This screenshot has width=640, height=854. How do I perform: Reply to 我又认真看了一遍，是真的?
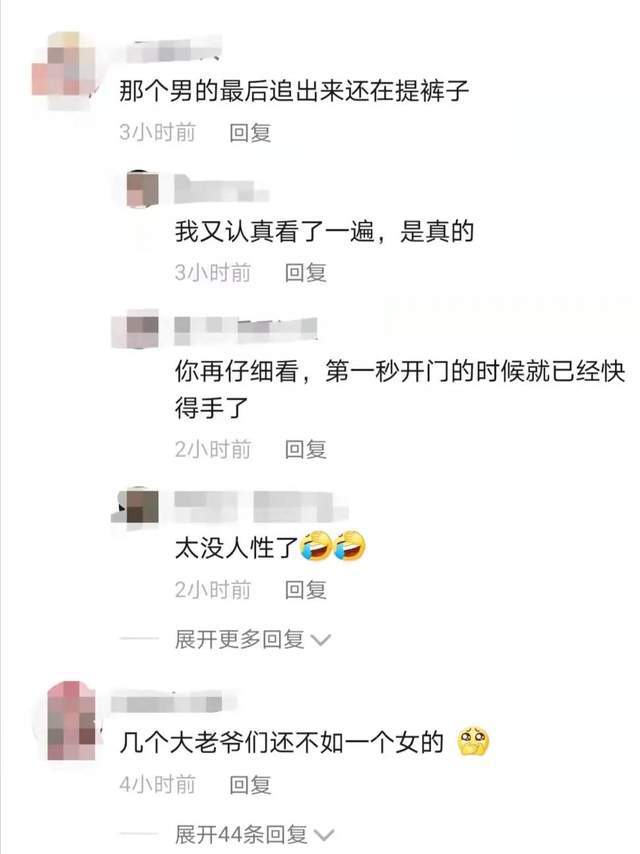tap(306, 273)
